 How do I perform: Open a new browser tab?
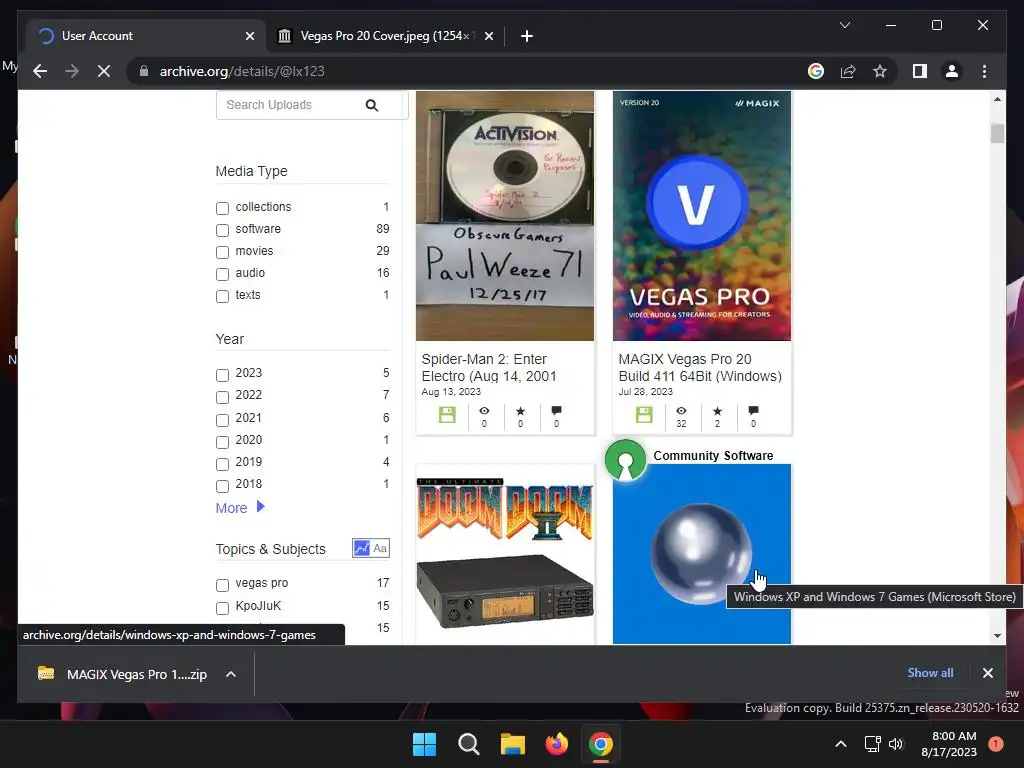pyautogui.click(x=526, y=36)
